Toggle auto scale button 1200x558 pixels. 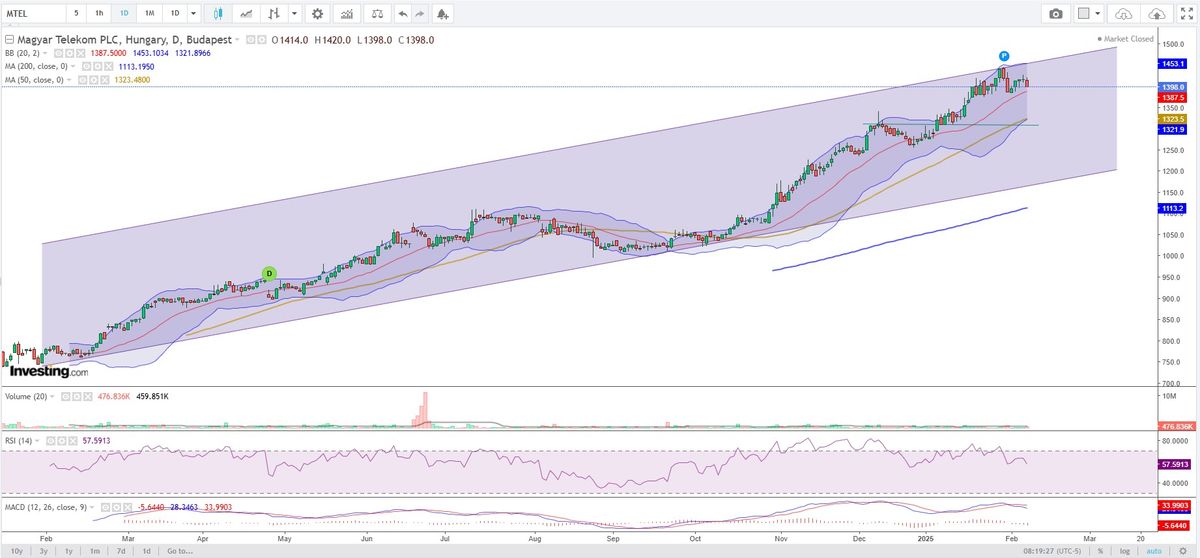(1153, 551)
